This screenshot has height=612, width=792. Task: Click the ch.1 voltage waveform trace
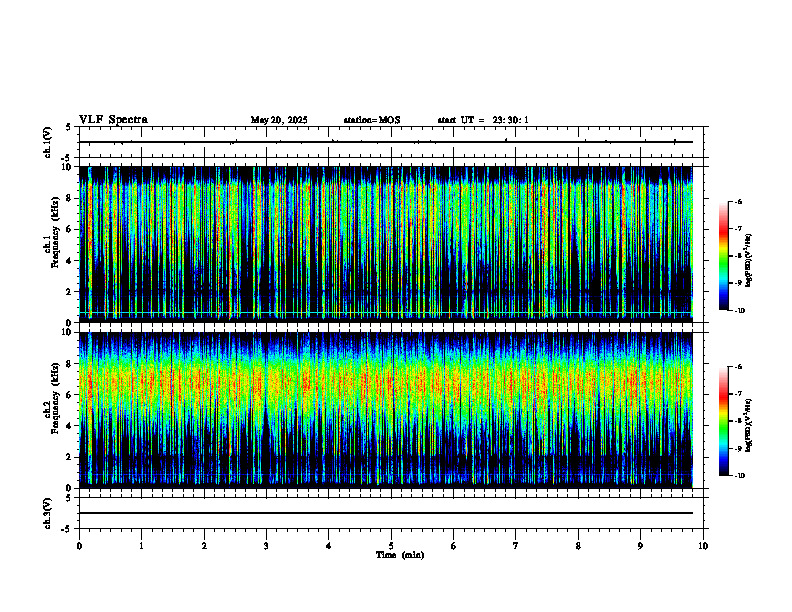click(385, 142)
